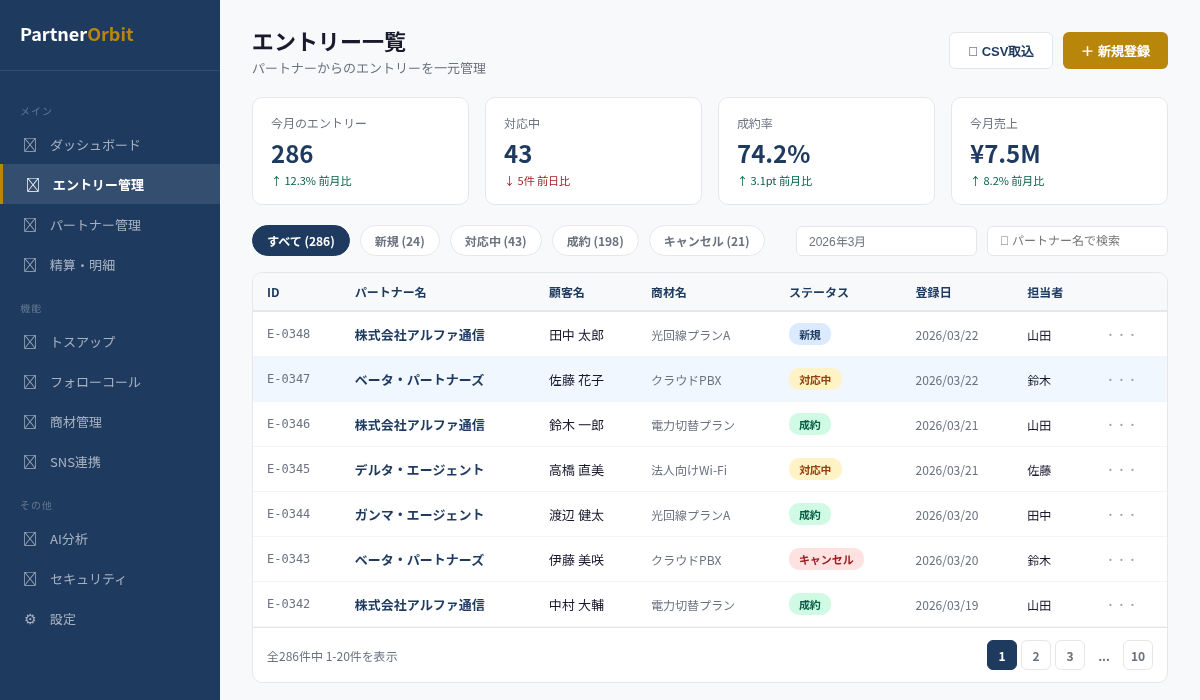This screenshot has height=700, width=1200.
Task: Click the SNS連携 sidebar icon
Action: tap(30, 462)
